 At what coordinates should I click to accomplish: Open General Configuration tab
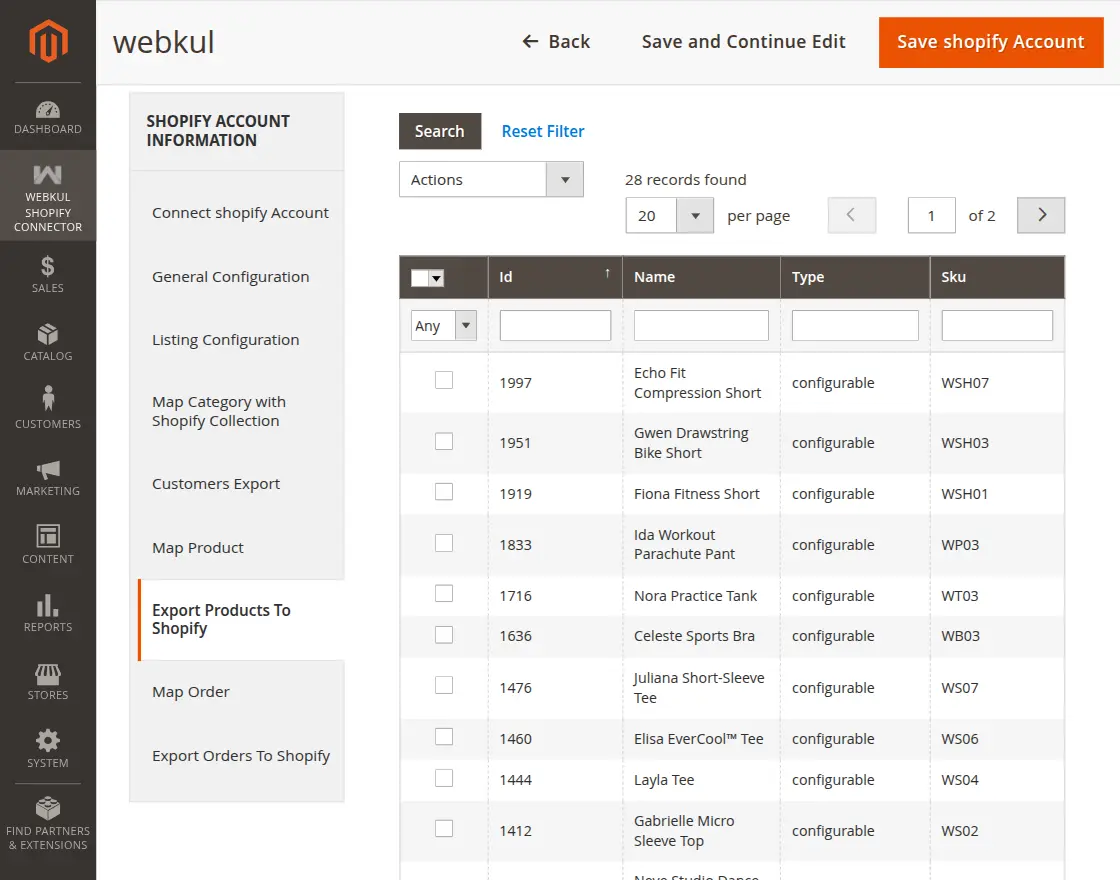[231, 277]
